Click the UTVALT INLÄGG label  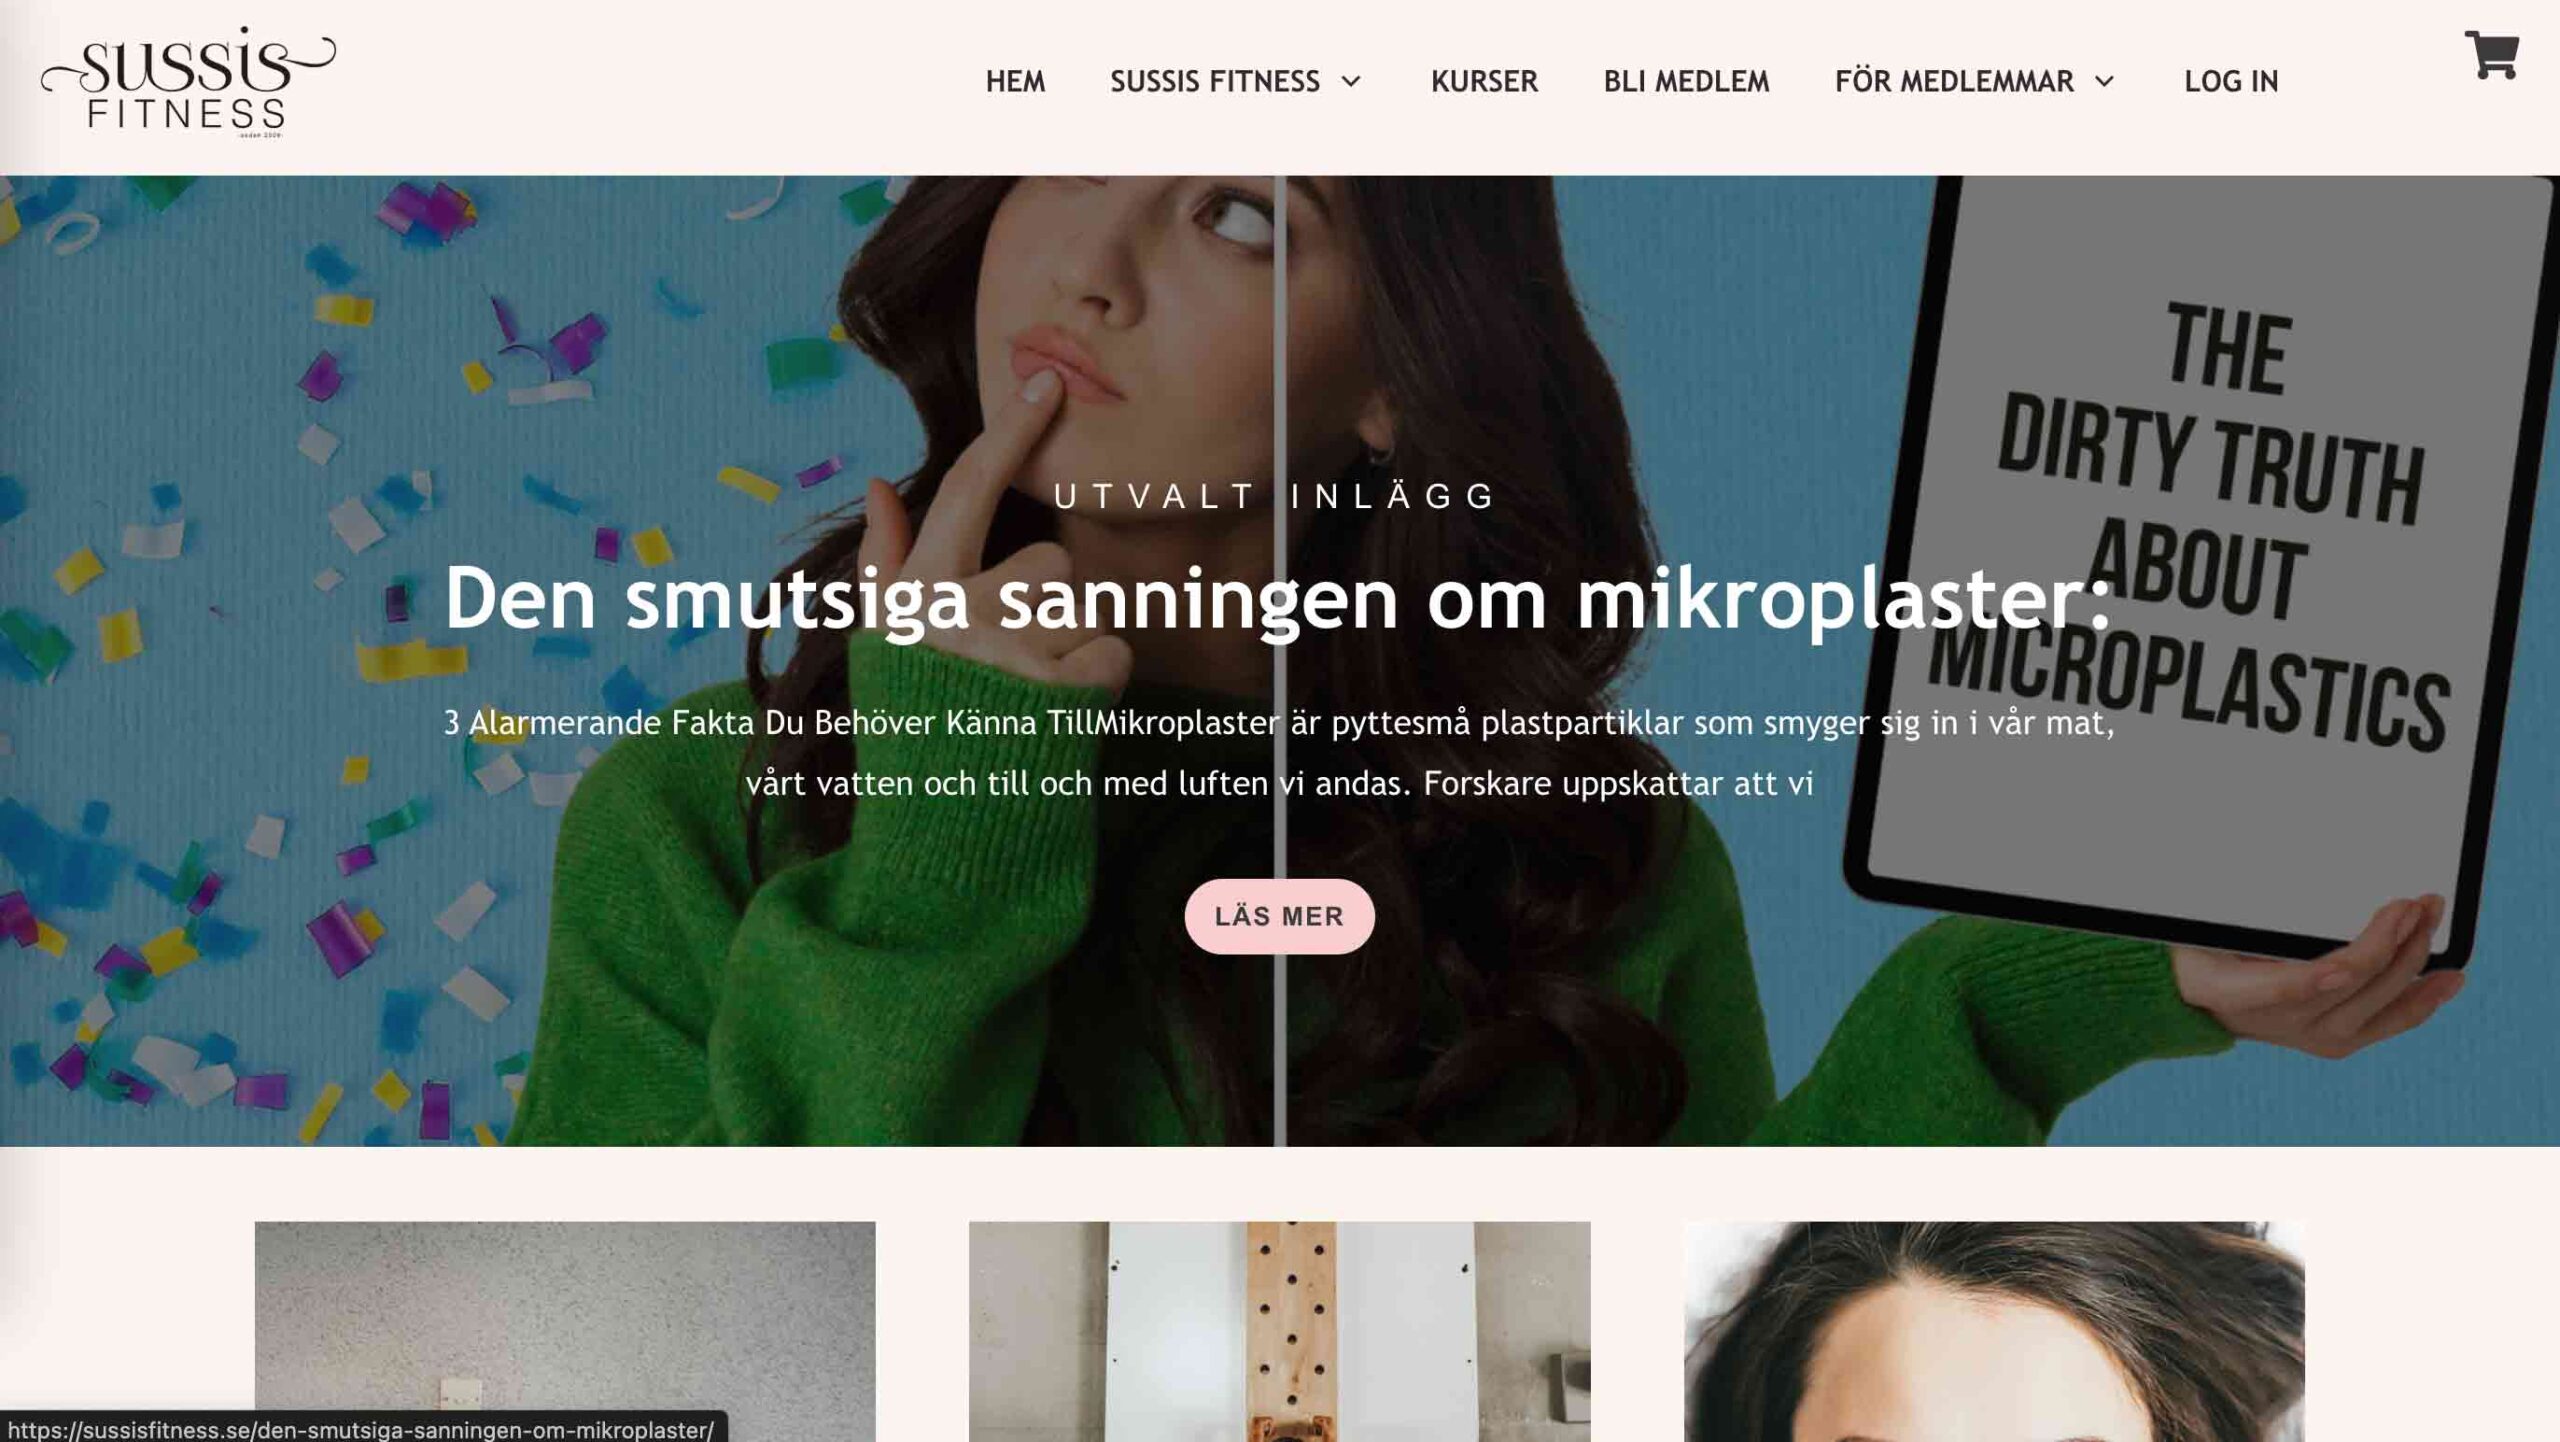point(1277,496)
